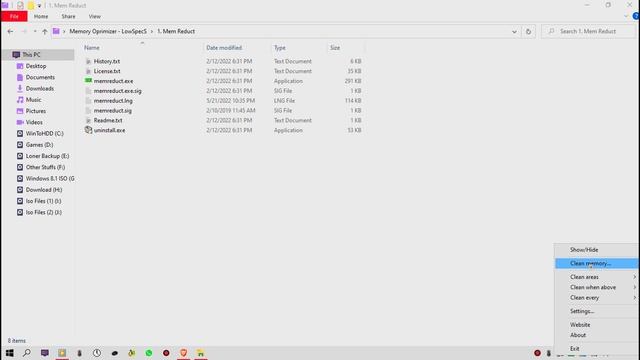Viewport: 640px width, 360px height.
Task: Click red record icon in system tray
Action: [x=537, y=353]
